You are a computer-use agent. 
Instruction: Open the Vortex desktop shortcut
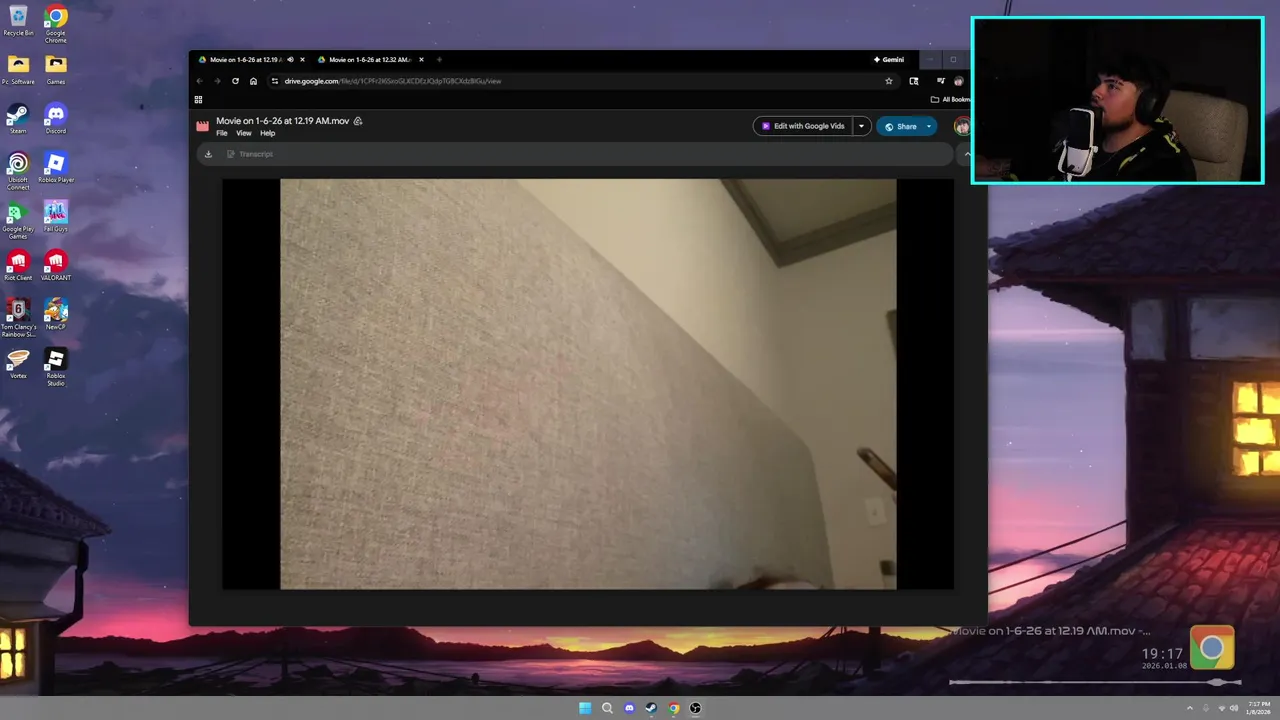coord(18,363)
